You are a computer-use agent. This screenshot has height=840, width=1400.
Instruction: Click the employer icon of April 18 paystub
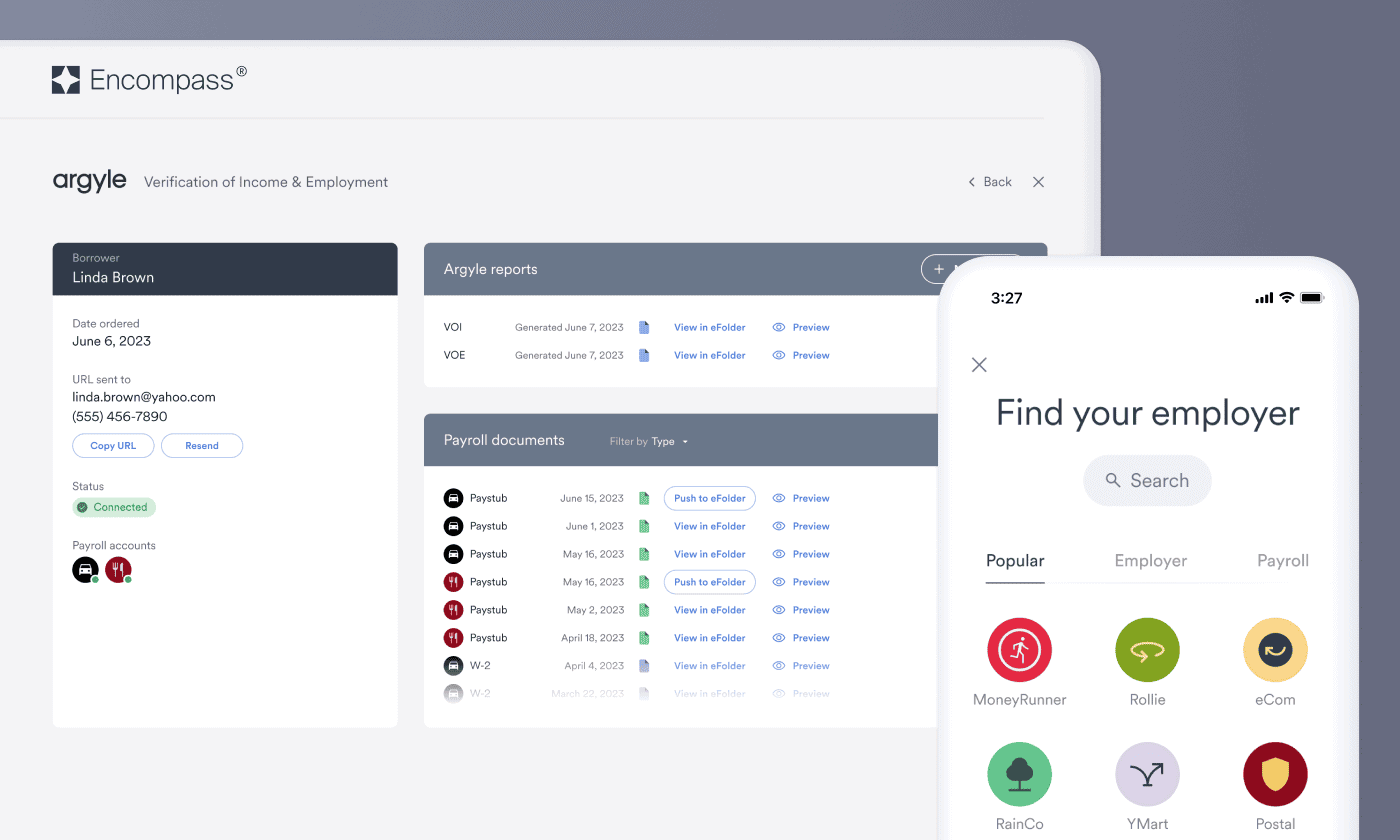click(x=453, y=638)
